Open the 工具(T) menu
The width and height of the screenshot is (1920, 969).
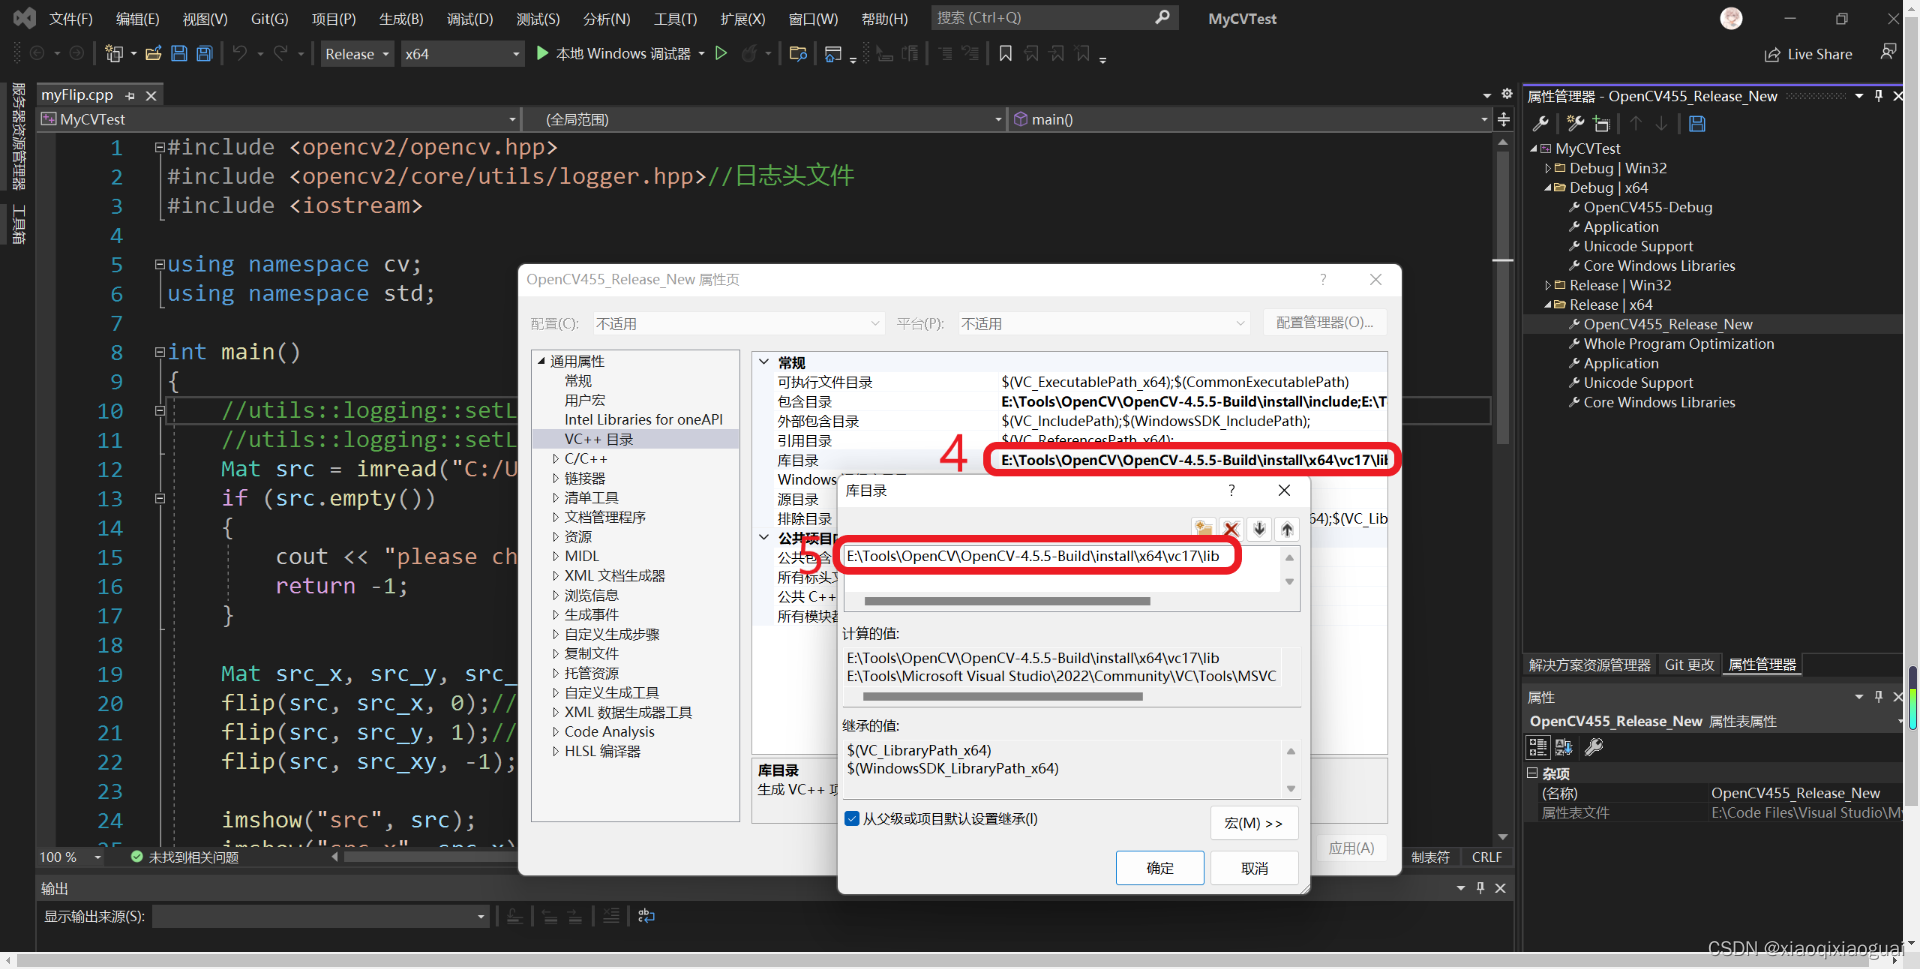click(675, 17)
